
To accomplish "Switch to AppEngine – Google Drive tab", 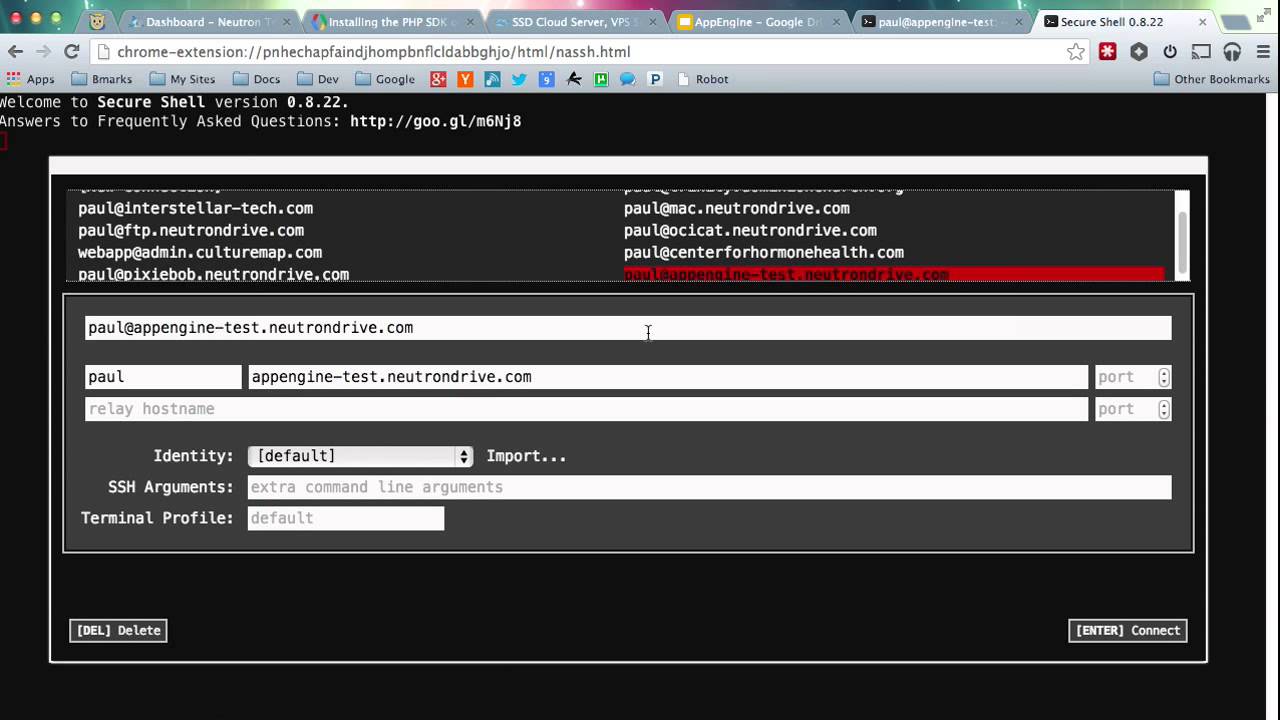I will click(758, 21).
